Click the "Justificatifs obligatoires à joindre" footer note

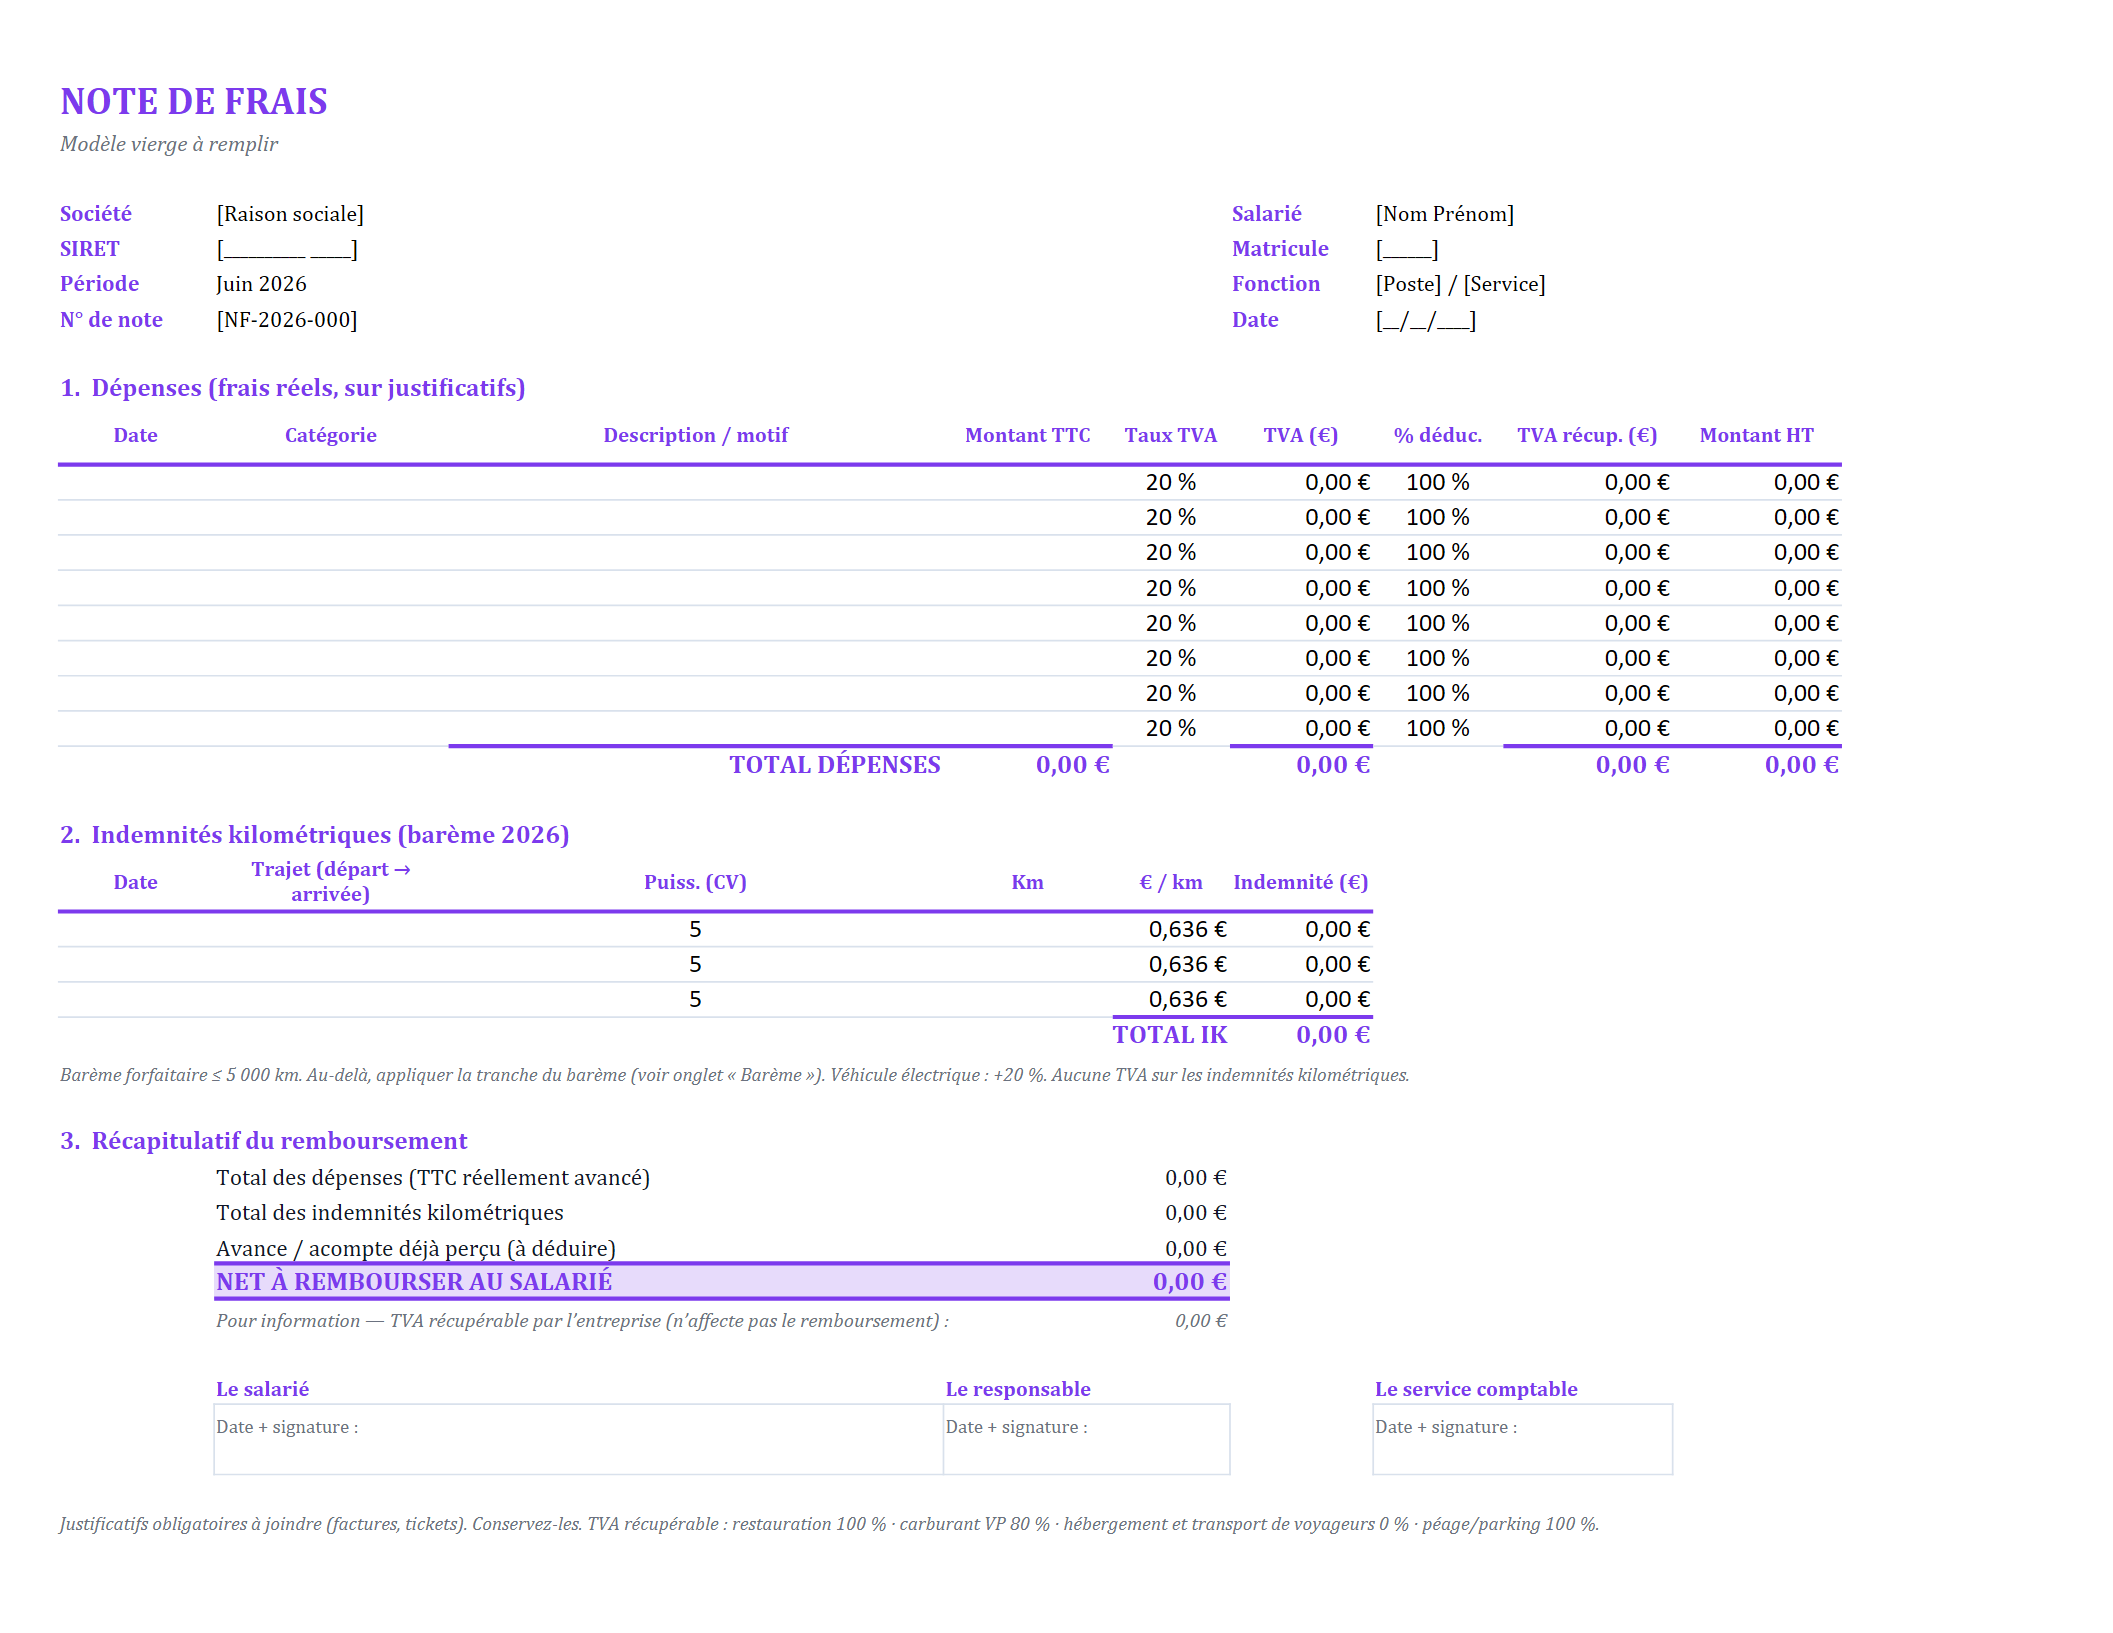[x=830, y=1524]
